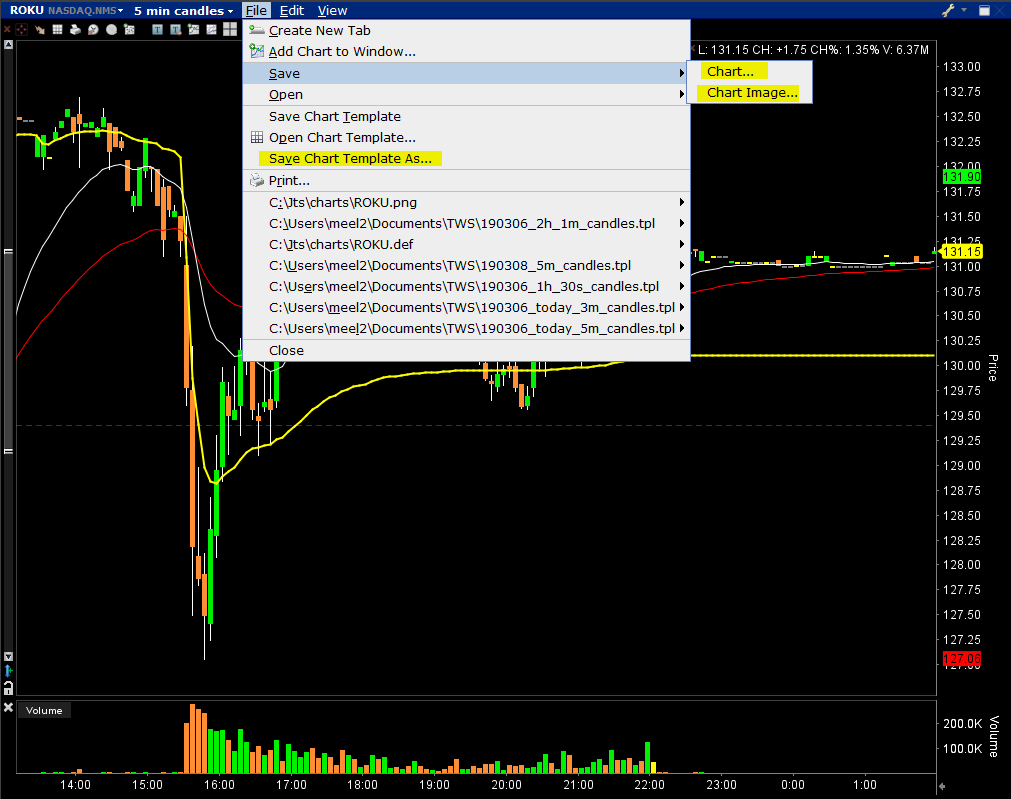Click the wrench configuration icon
This screenshot has width=1011, height=799.
[x=948, y=10]
